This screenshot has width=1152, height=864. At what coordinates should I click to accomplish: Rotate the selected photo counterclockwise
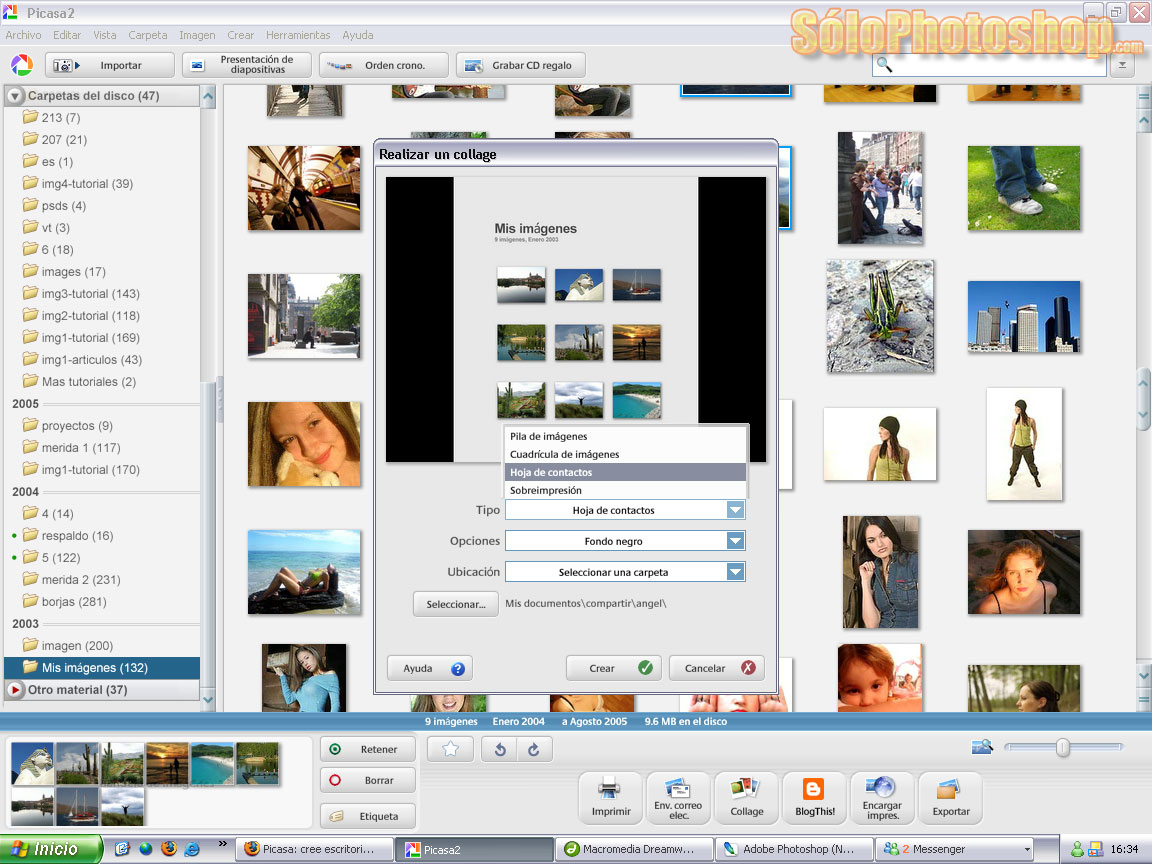[x=500, y=748]
